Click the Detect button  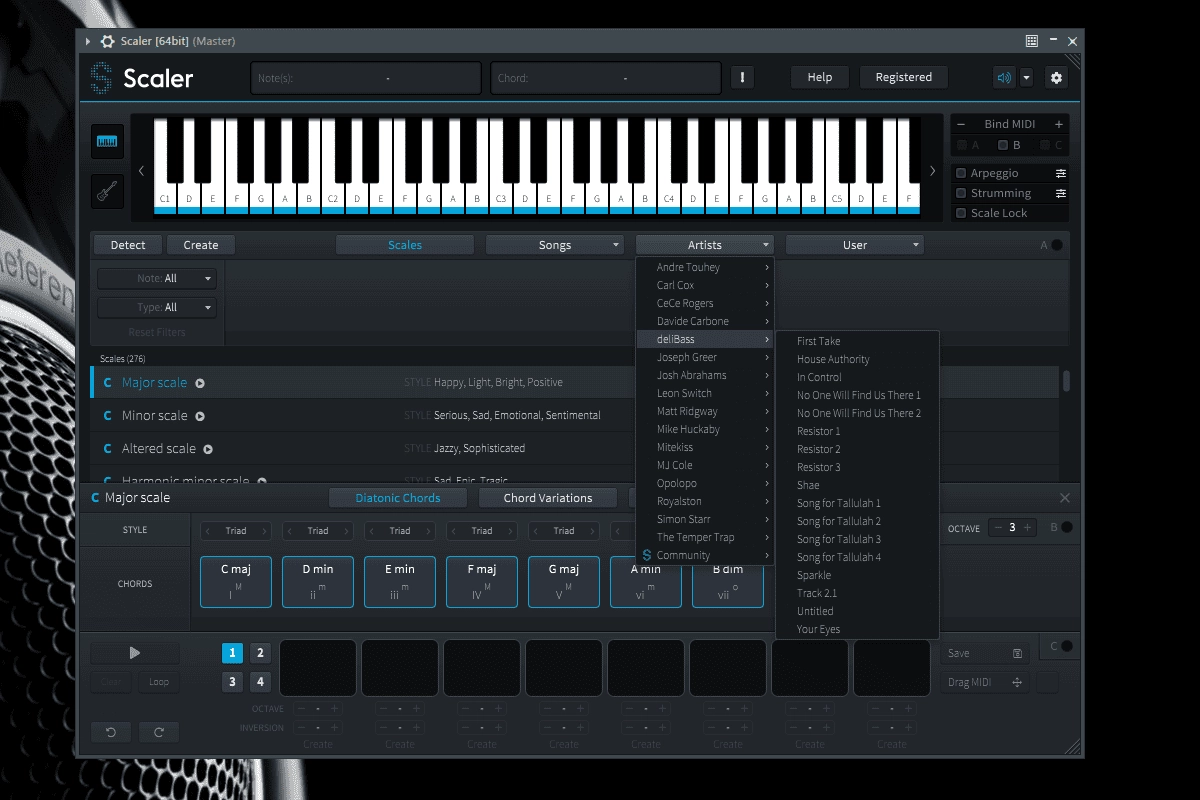[x=128, y=245]
